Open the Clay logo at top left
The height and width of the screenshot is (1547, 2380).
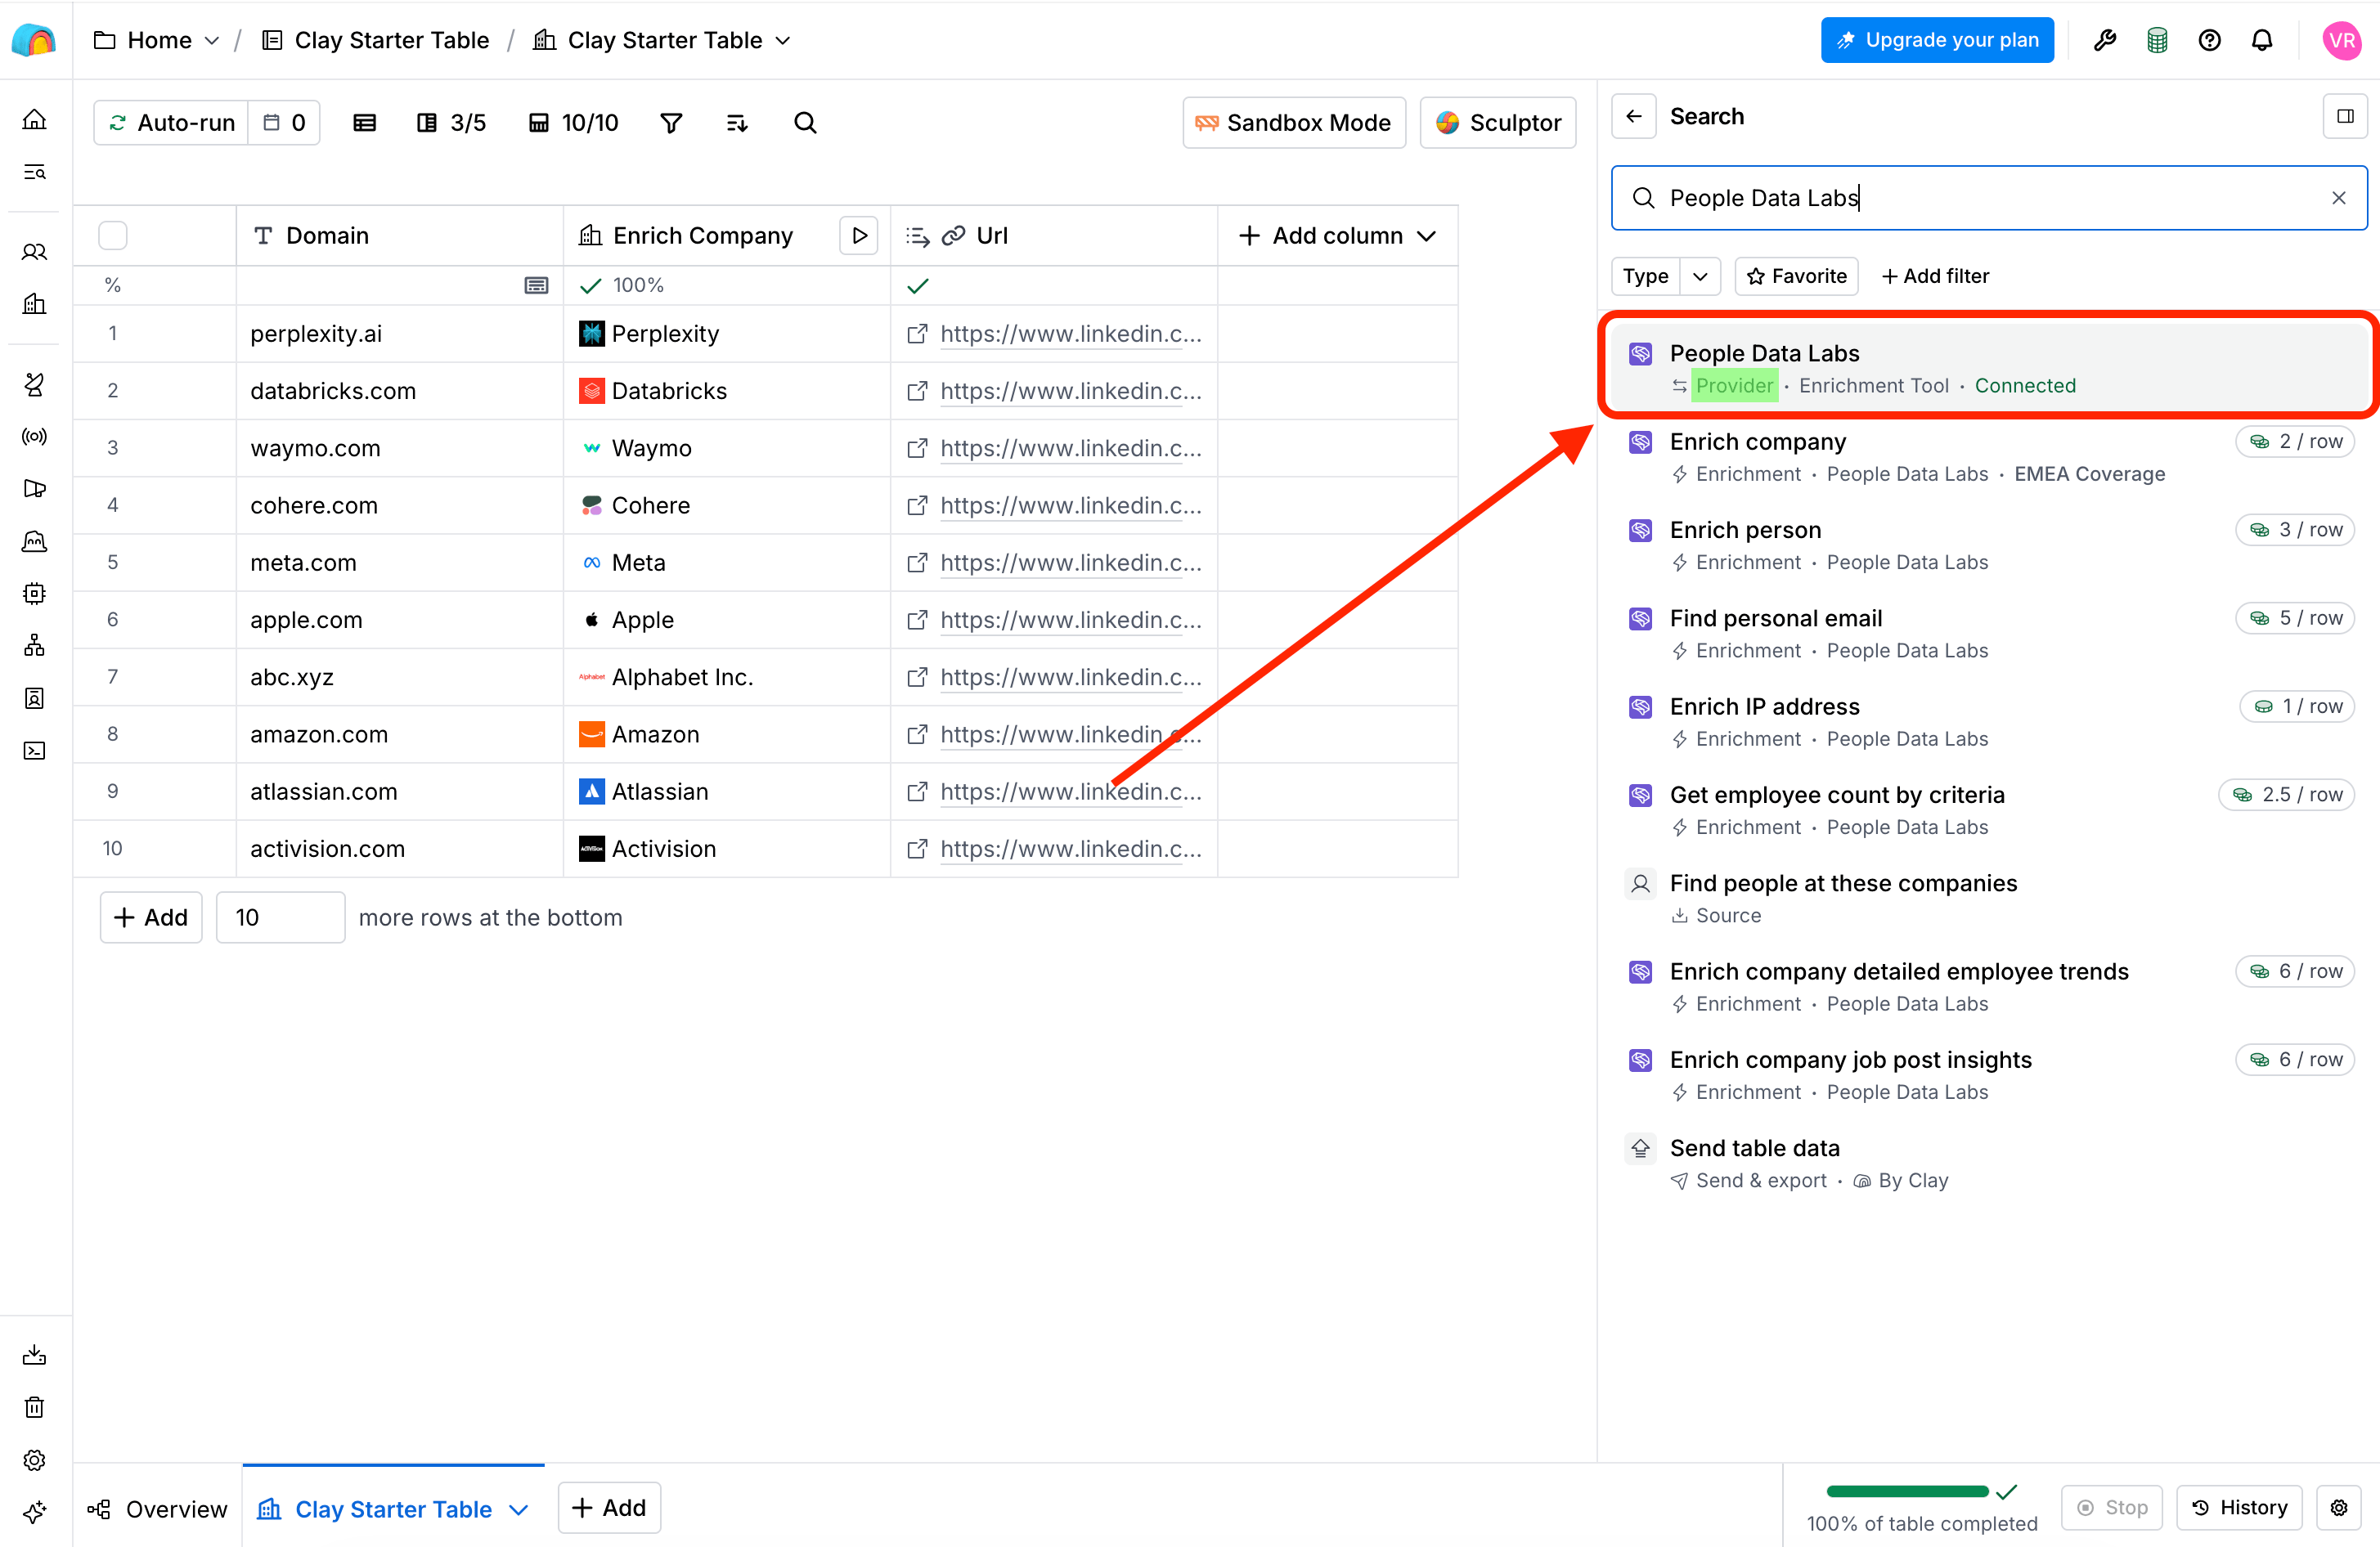[x=34, y=40]
